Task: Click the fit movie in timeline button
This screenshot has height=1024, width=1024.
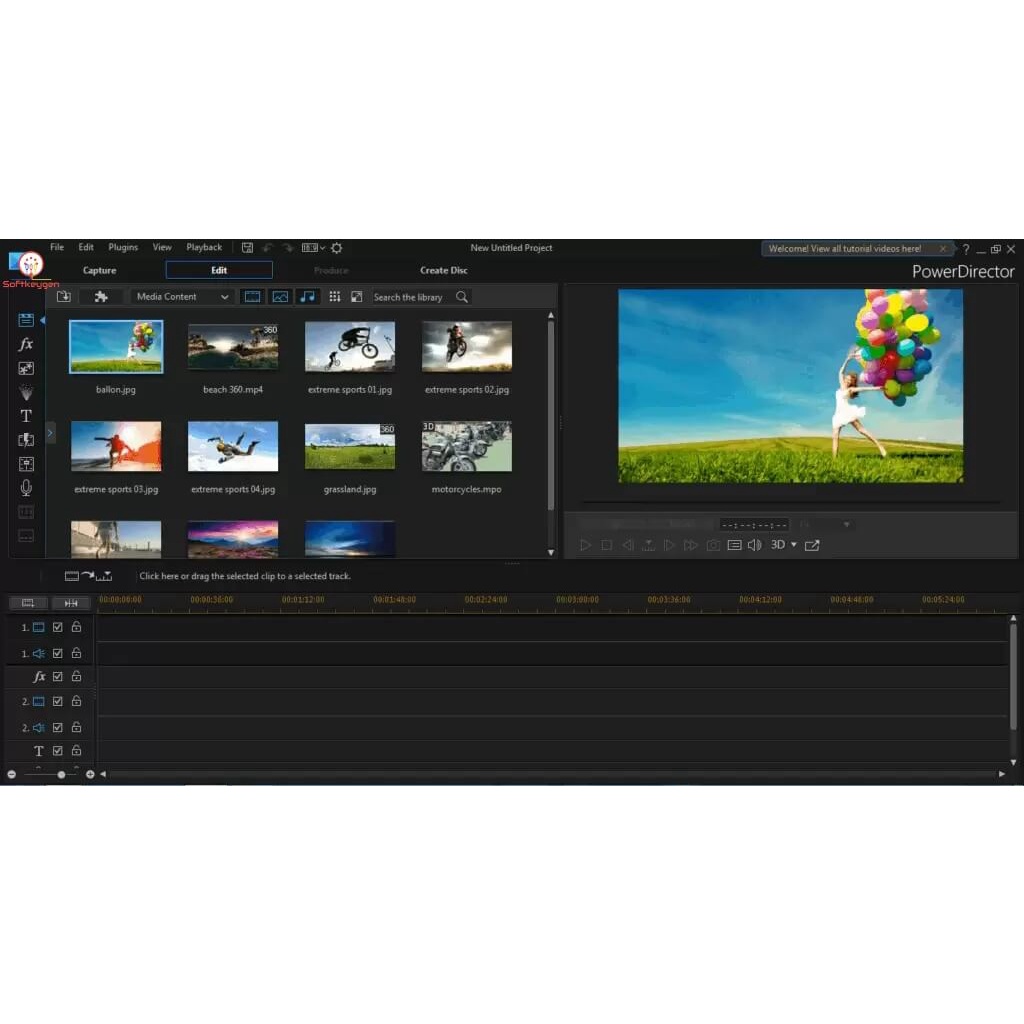Action: 71,603
